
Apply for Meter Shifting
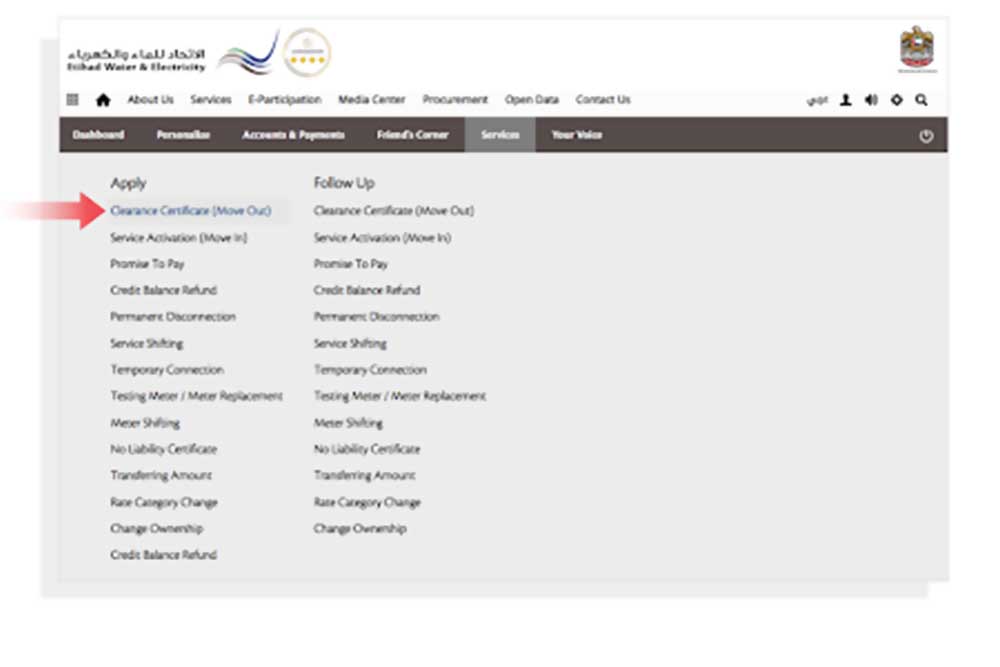point(145,423)
